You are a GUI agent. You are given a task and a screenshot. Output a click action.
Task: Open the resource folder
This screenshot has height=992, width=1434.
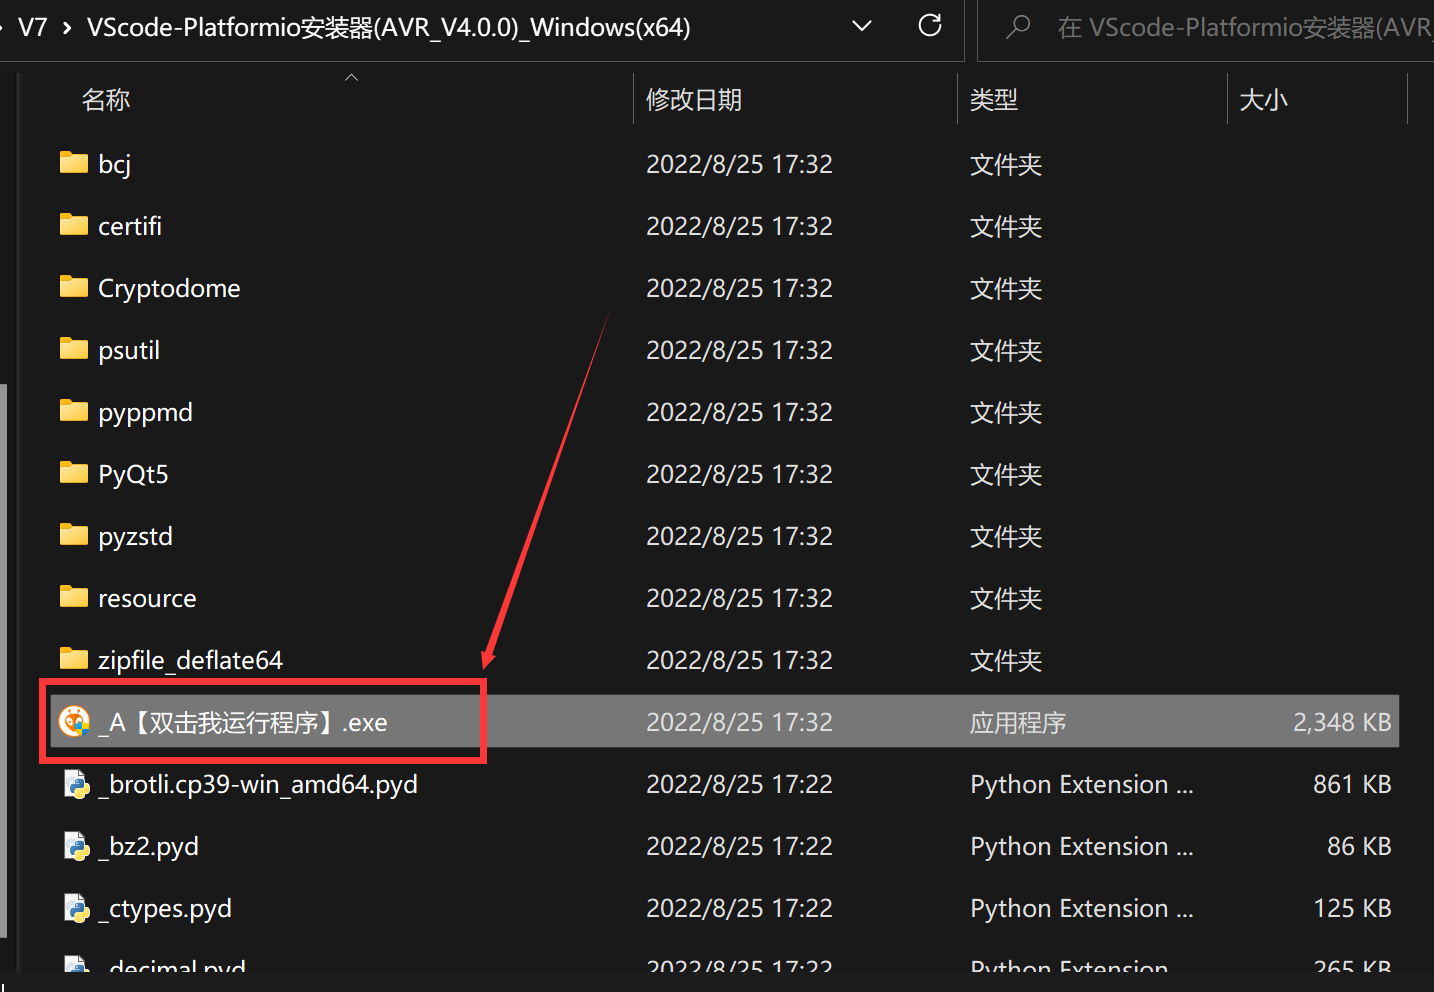(146, 598)
